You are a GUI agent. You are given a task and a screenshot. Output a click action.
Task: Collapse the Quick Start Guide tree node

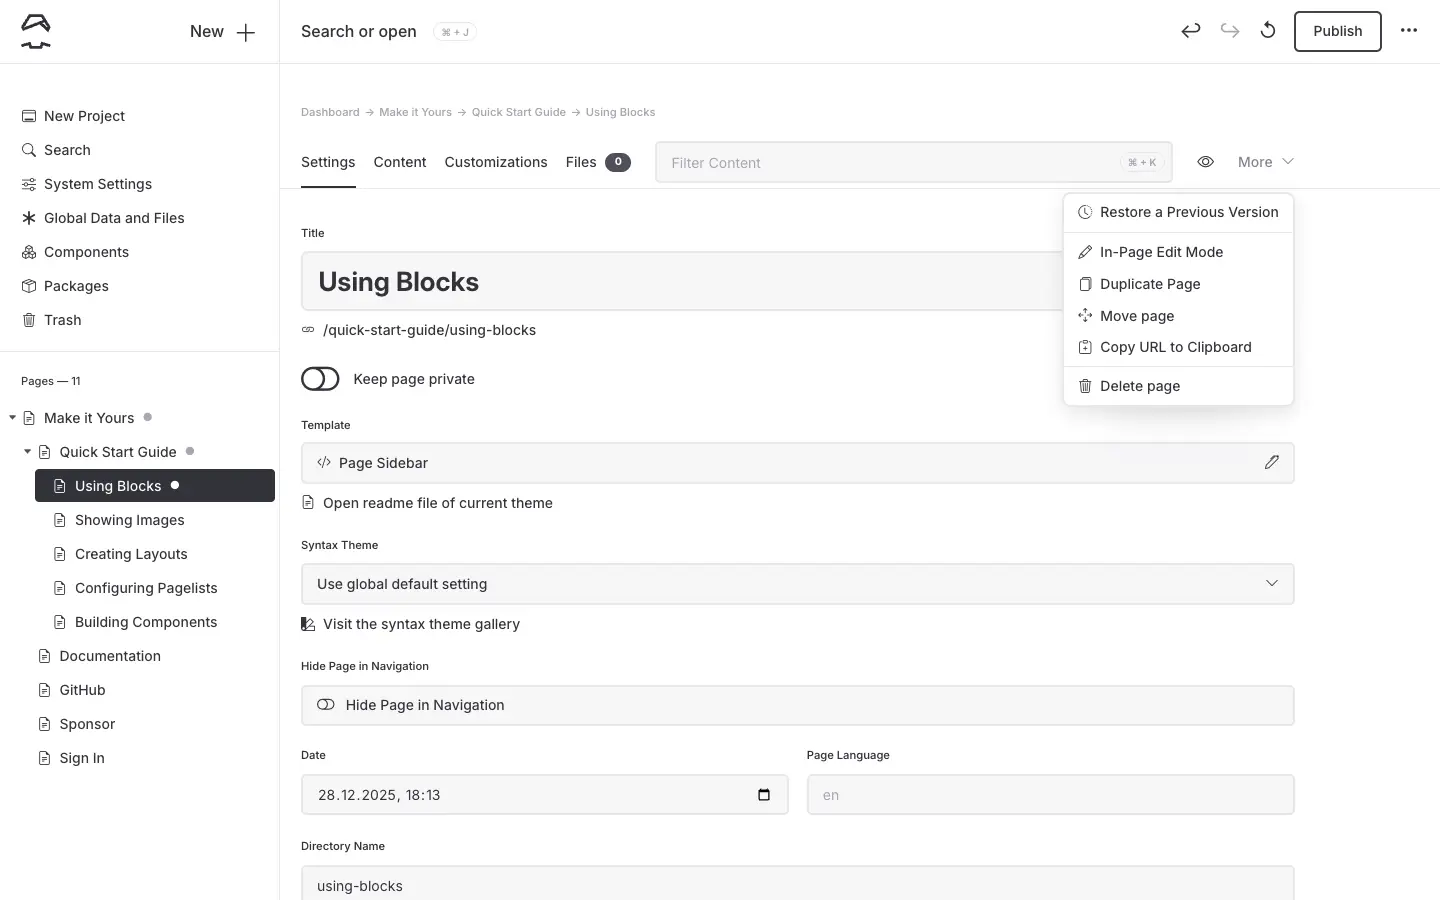pyautogui.click(x=28, y=452)
